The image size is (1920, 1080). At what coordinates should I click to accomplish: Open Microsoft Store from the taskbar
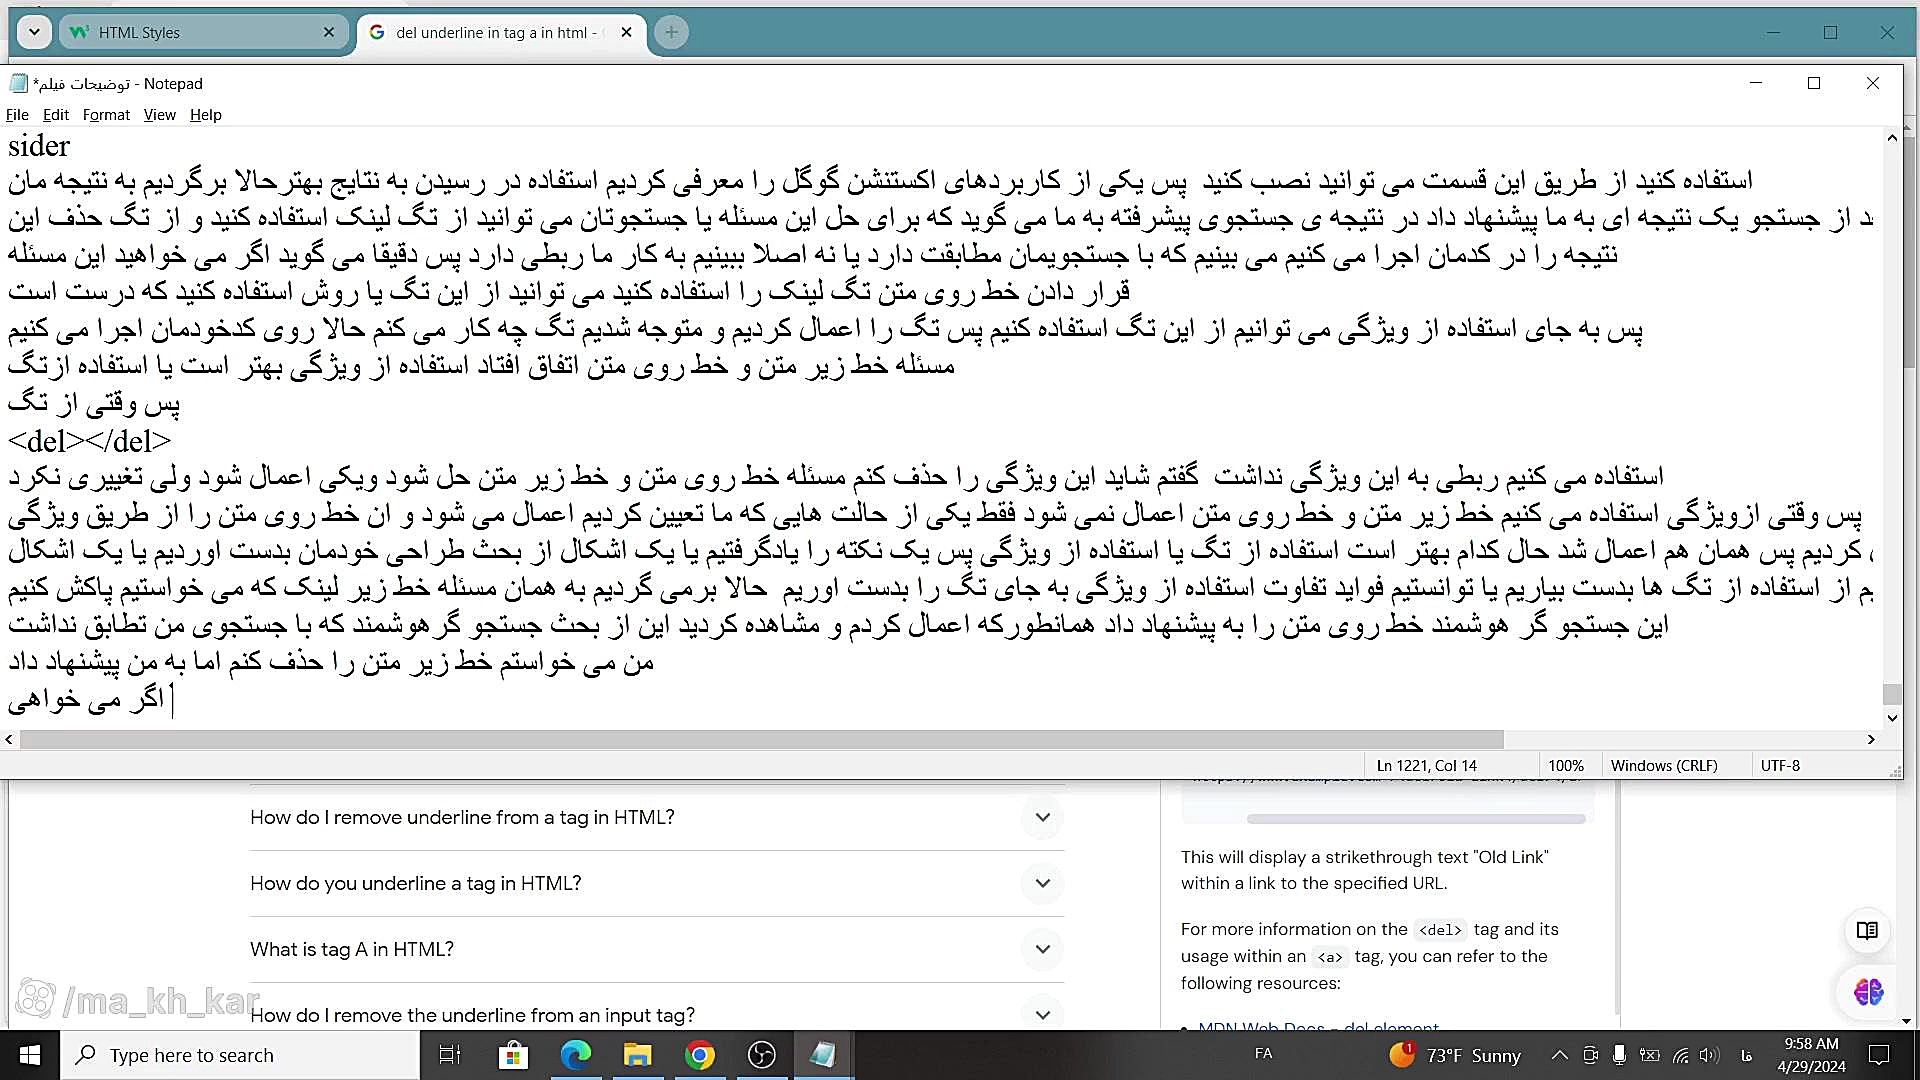[513, 1055]
